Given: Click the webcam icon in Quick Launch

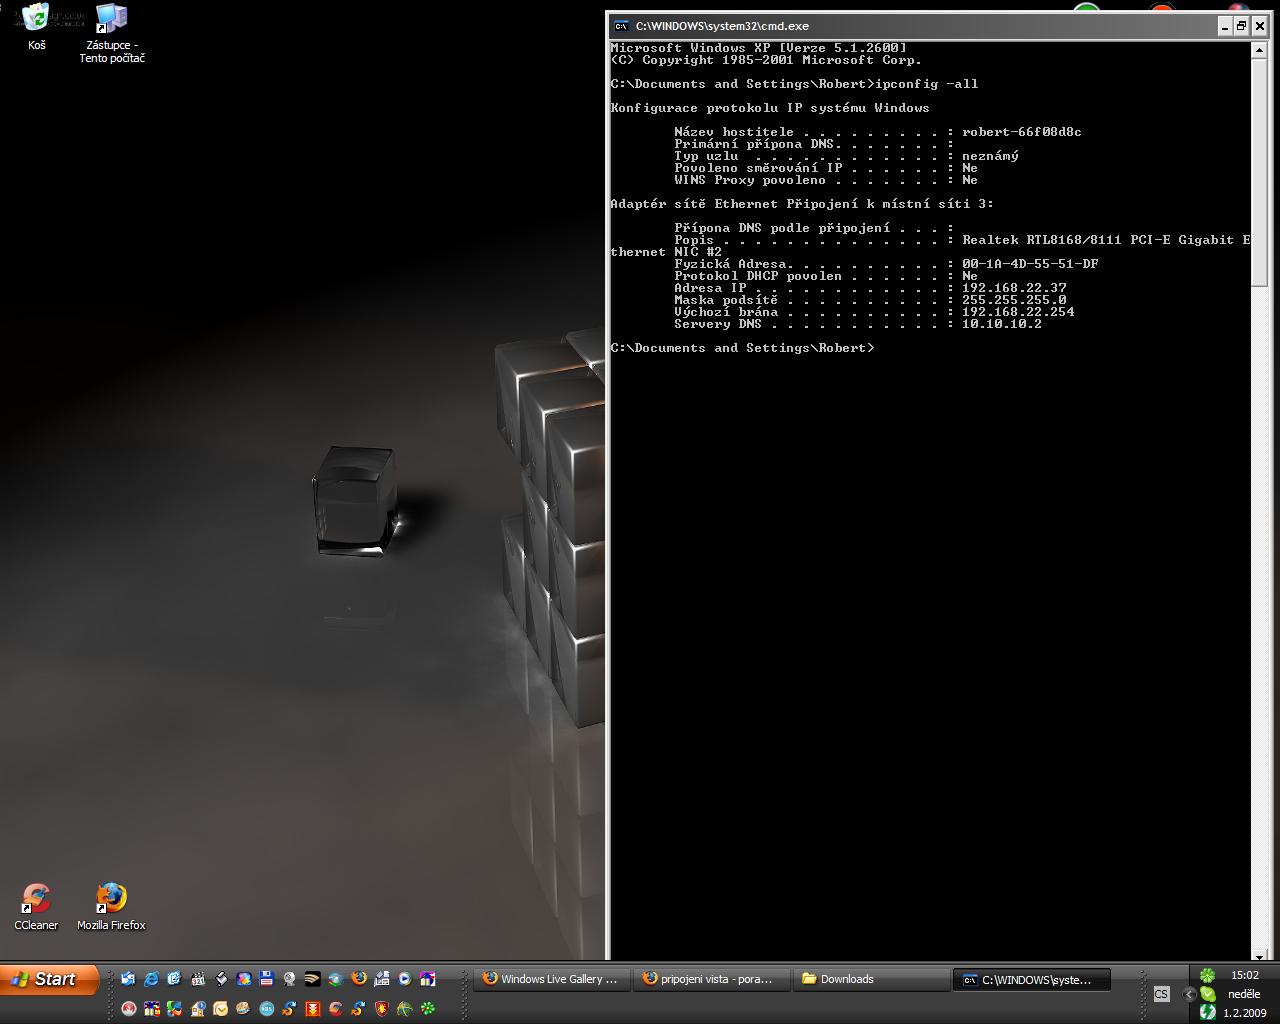Looking at the screenshot, I should pos(289,979).
